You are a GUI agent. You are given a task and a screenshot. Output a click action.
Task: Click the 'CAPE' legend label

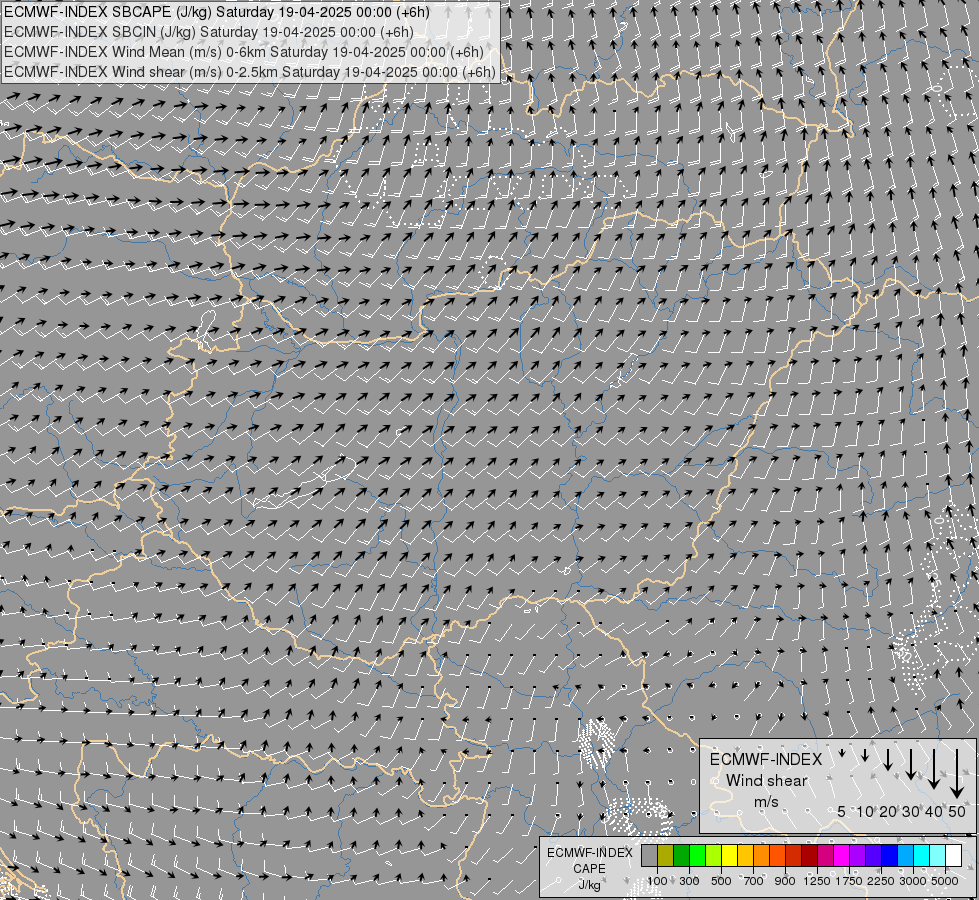coord(589,868)
